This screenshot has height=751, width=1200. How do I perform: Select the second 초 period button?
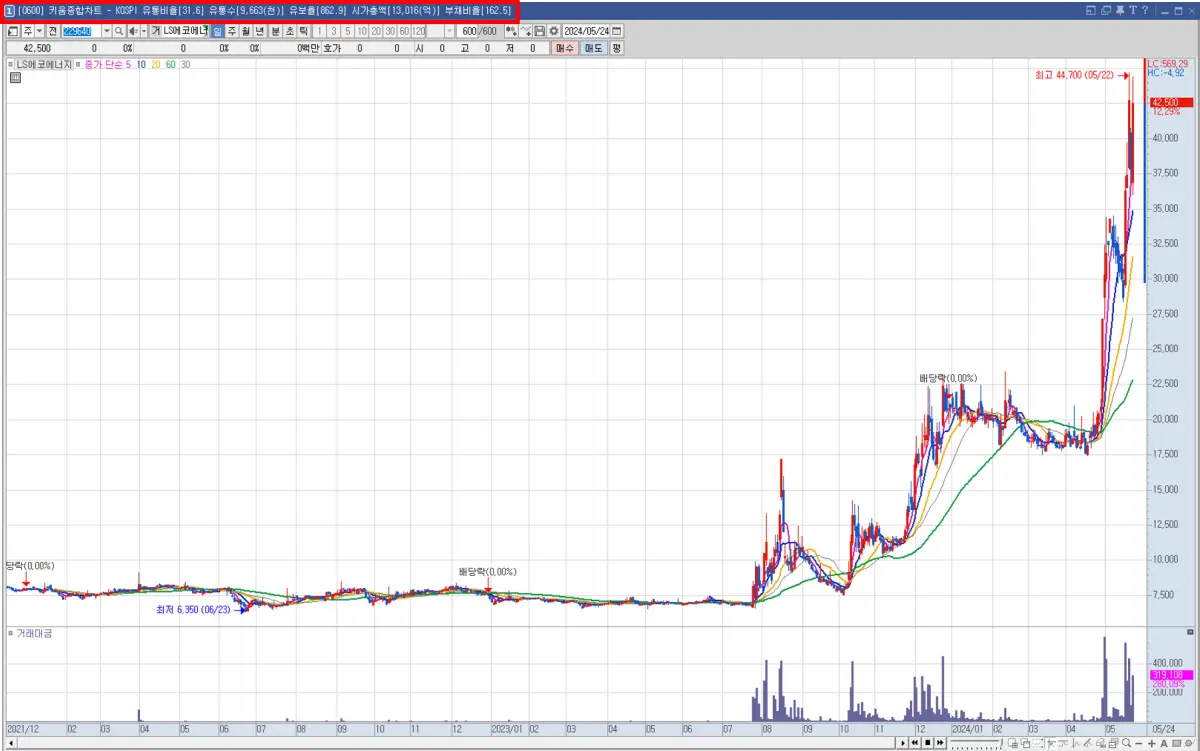[289, 31]
